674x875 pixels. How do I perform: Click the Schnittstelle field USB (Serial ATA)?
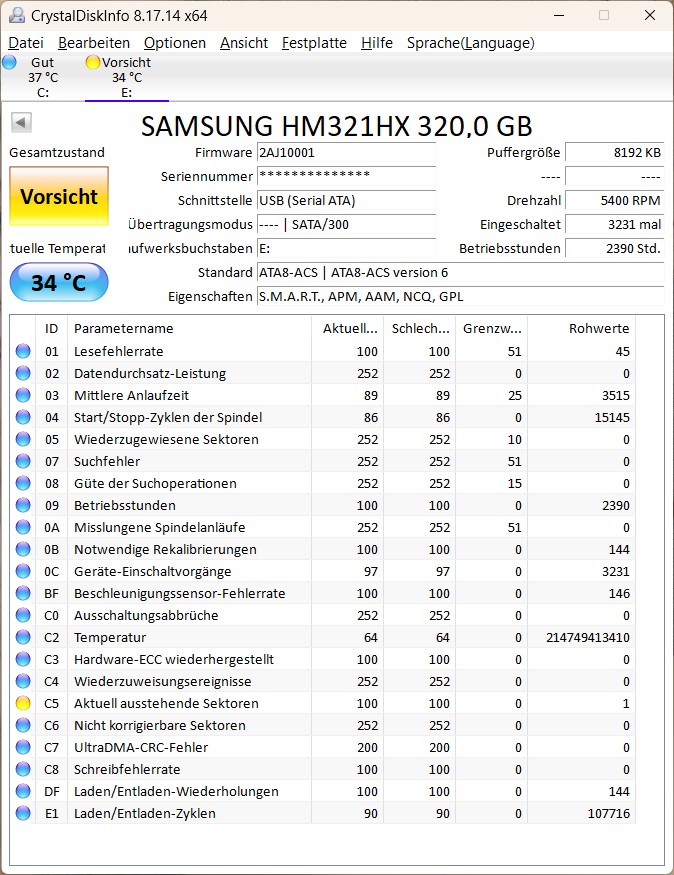click(346, 200)
